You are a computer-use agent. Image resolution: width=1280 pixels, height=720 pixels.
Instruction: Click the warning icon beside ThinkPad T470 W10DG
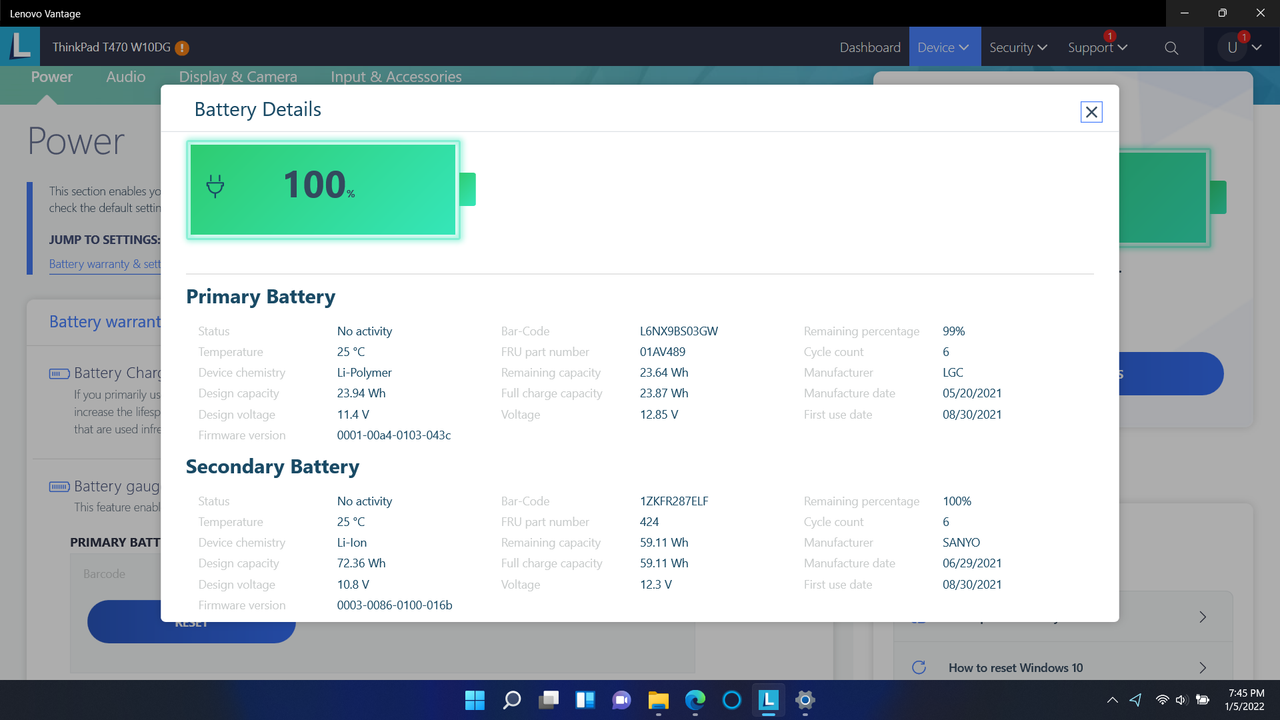tap(181, 46)
